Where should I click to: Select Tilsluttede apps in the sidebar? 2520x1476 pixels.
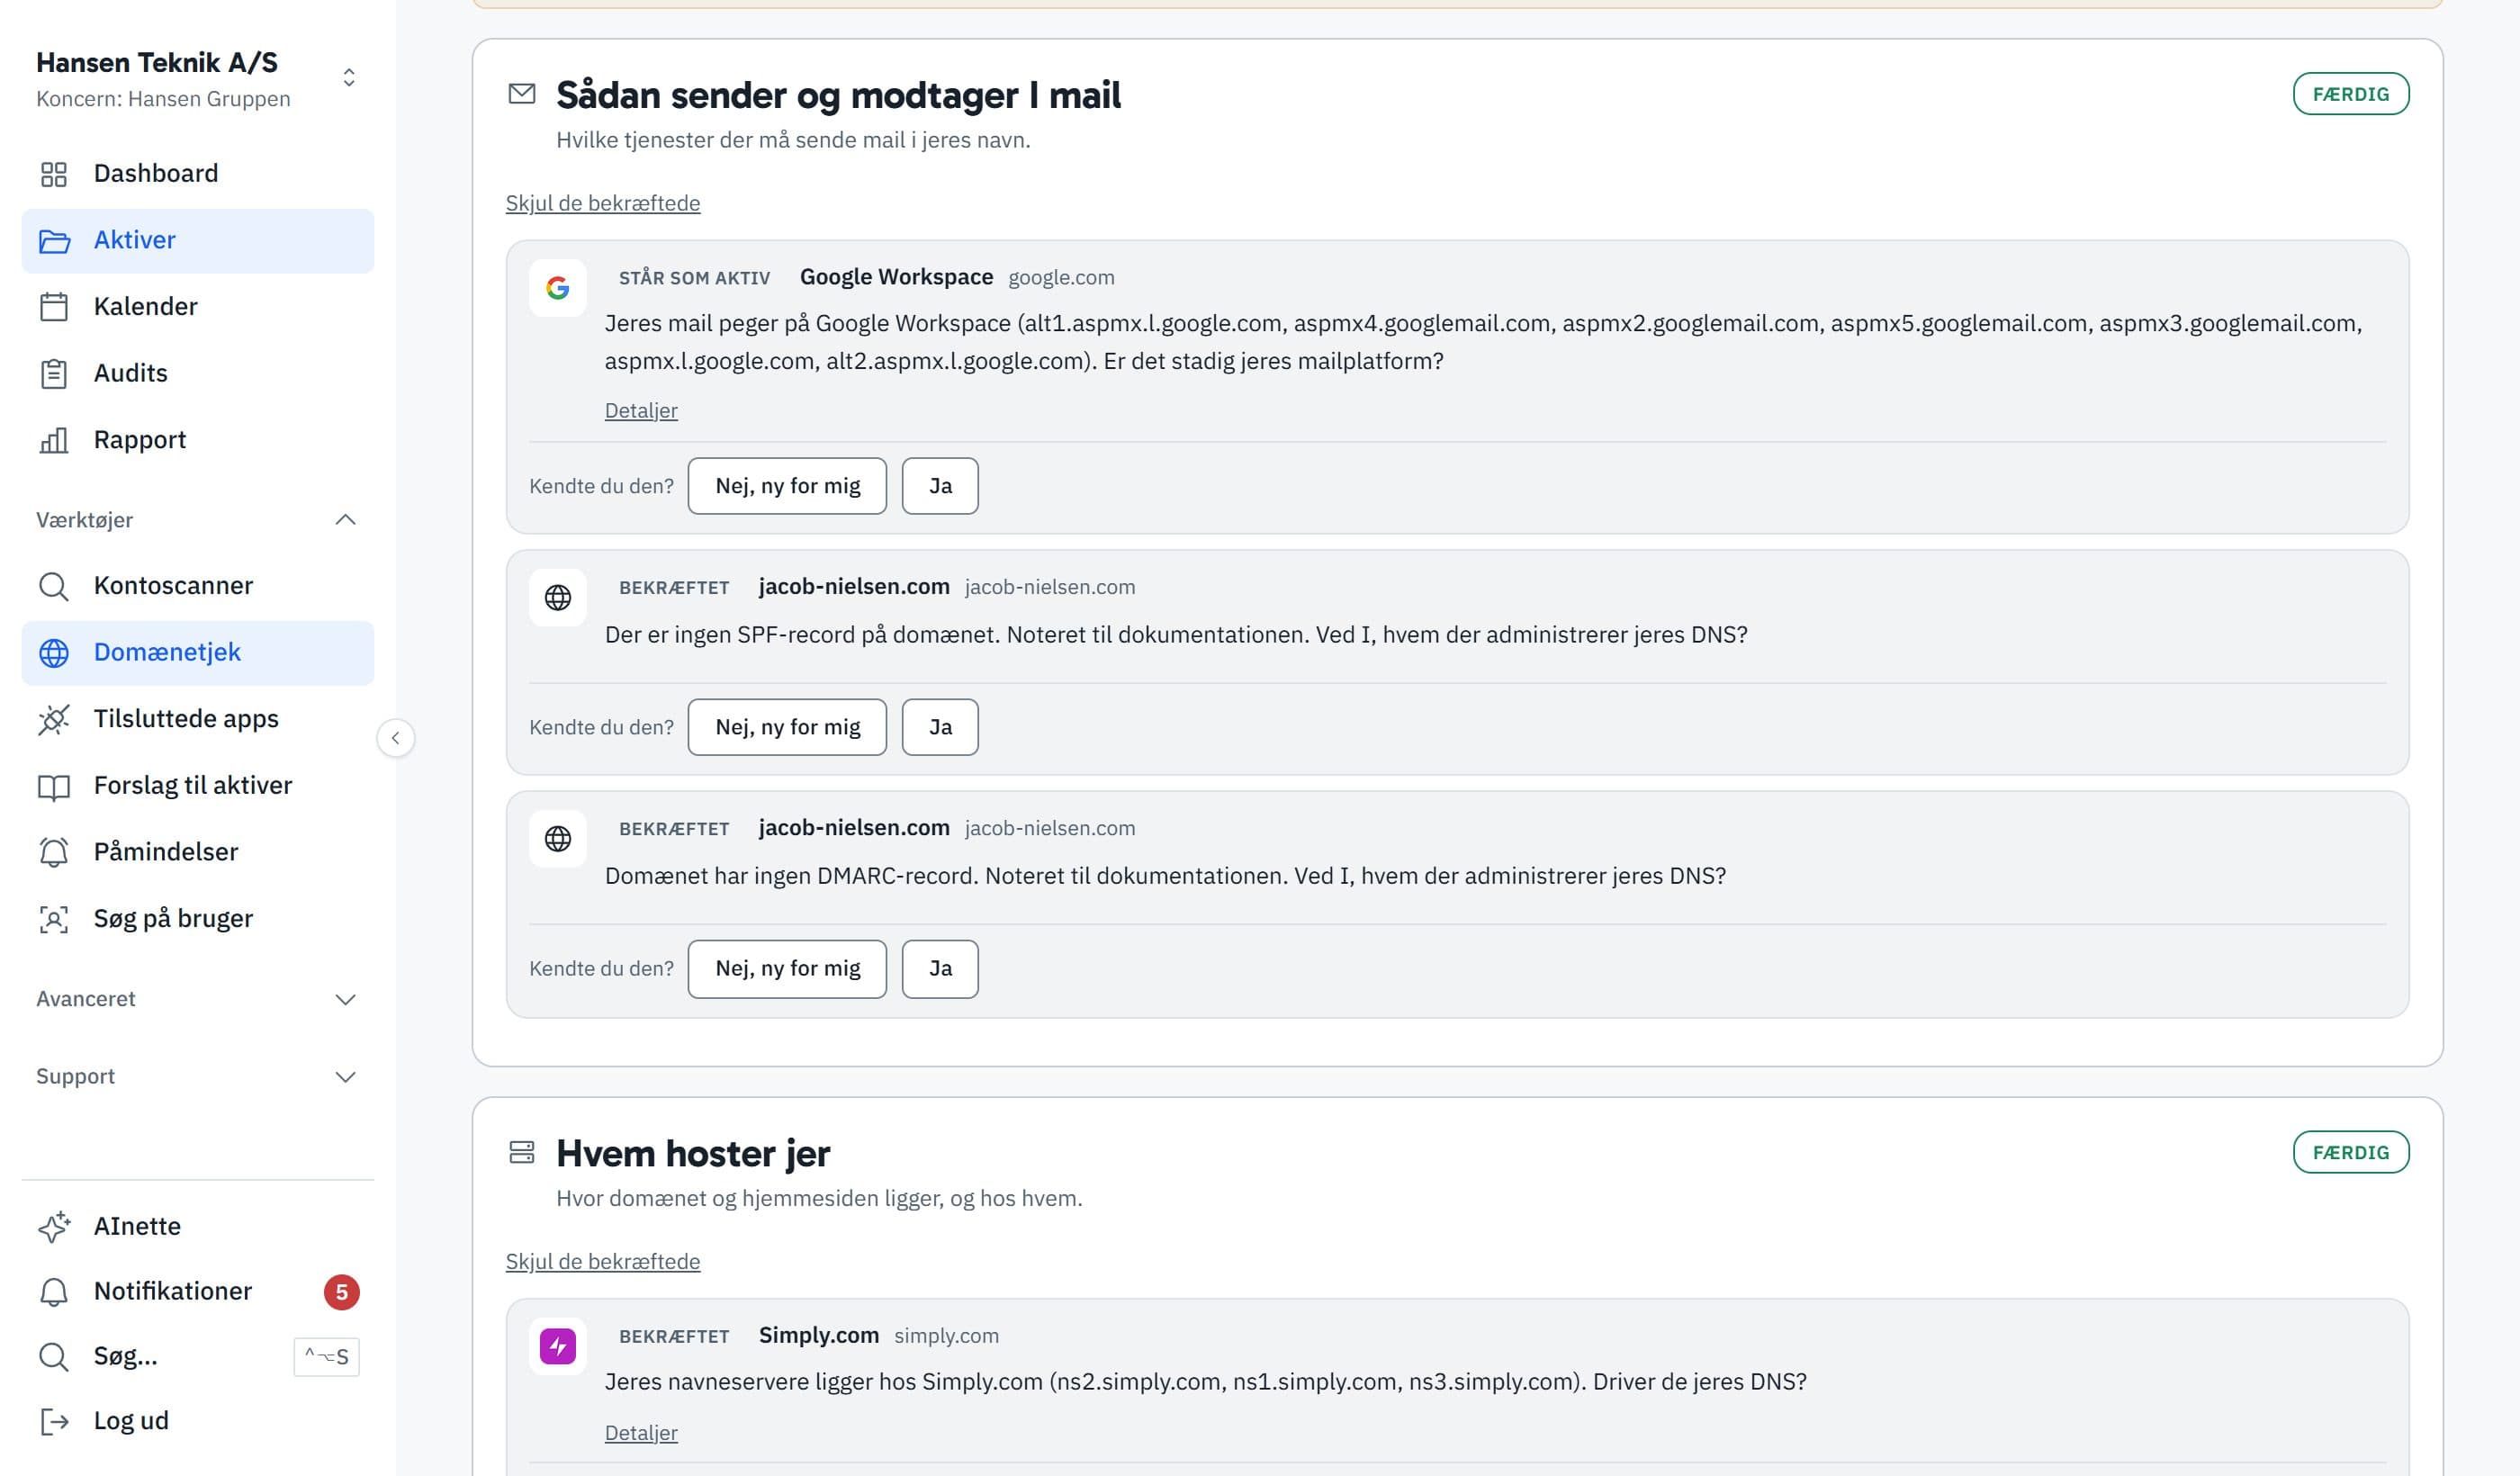click(x=198, y=719)
